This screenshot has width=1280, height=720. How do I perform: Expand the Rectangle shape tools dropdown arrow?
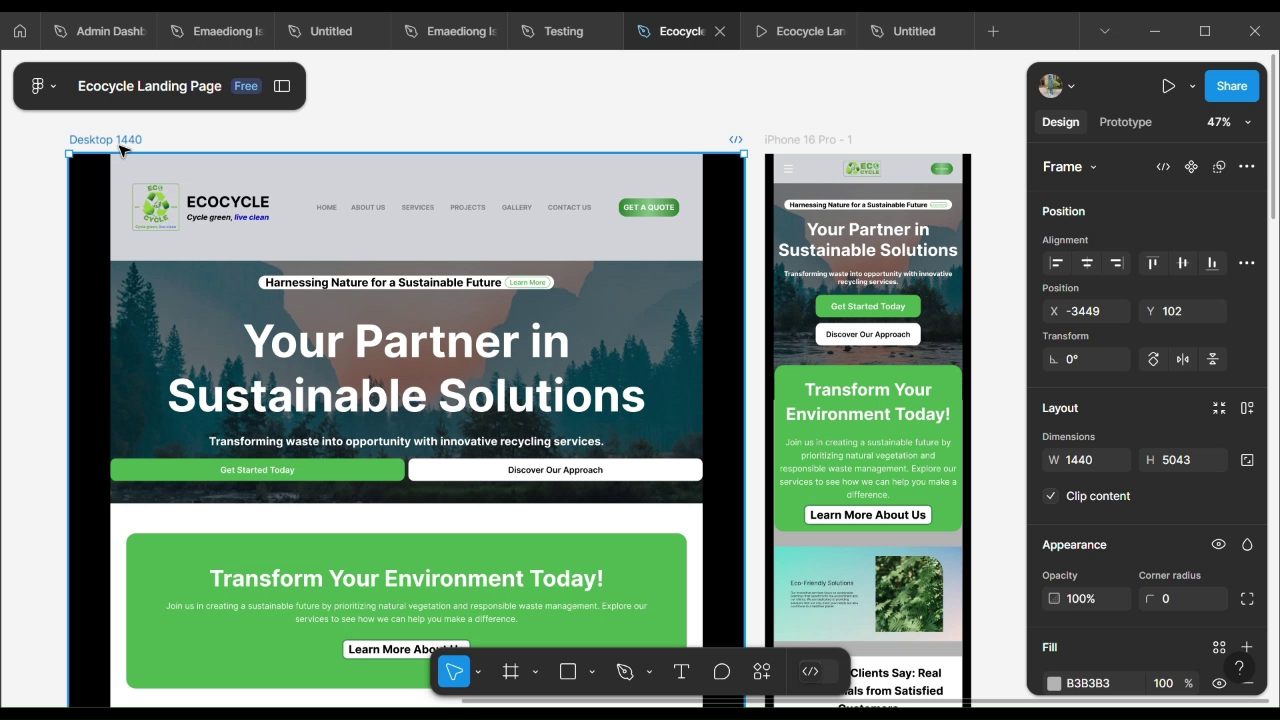click(592, 672)
